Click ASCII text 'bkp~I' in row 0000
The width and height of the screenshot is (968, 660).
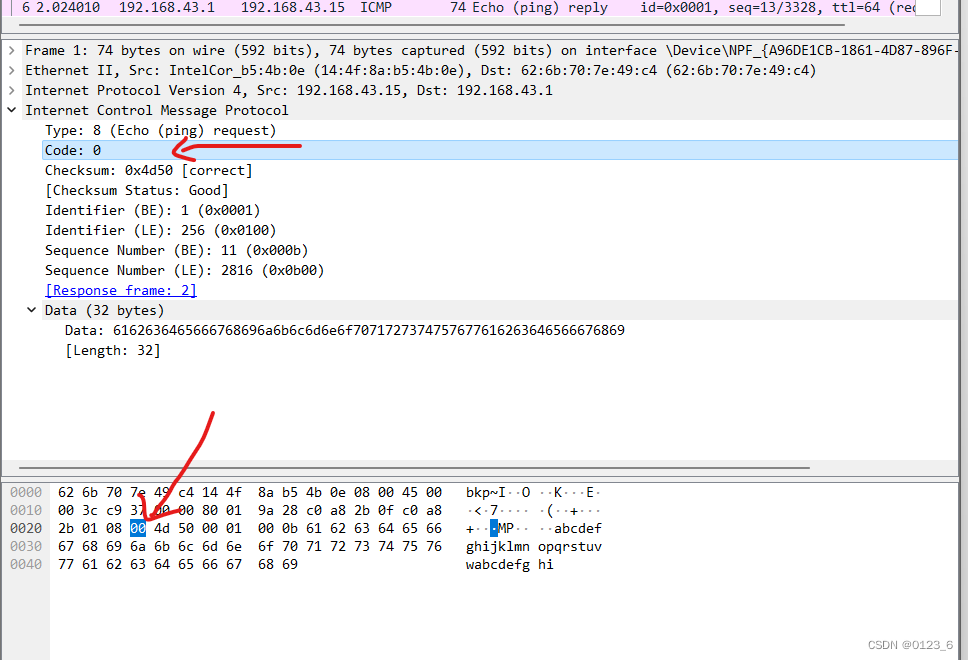pos(486,493)
